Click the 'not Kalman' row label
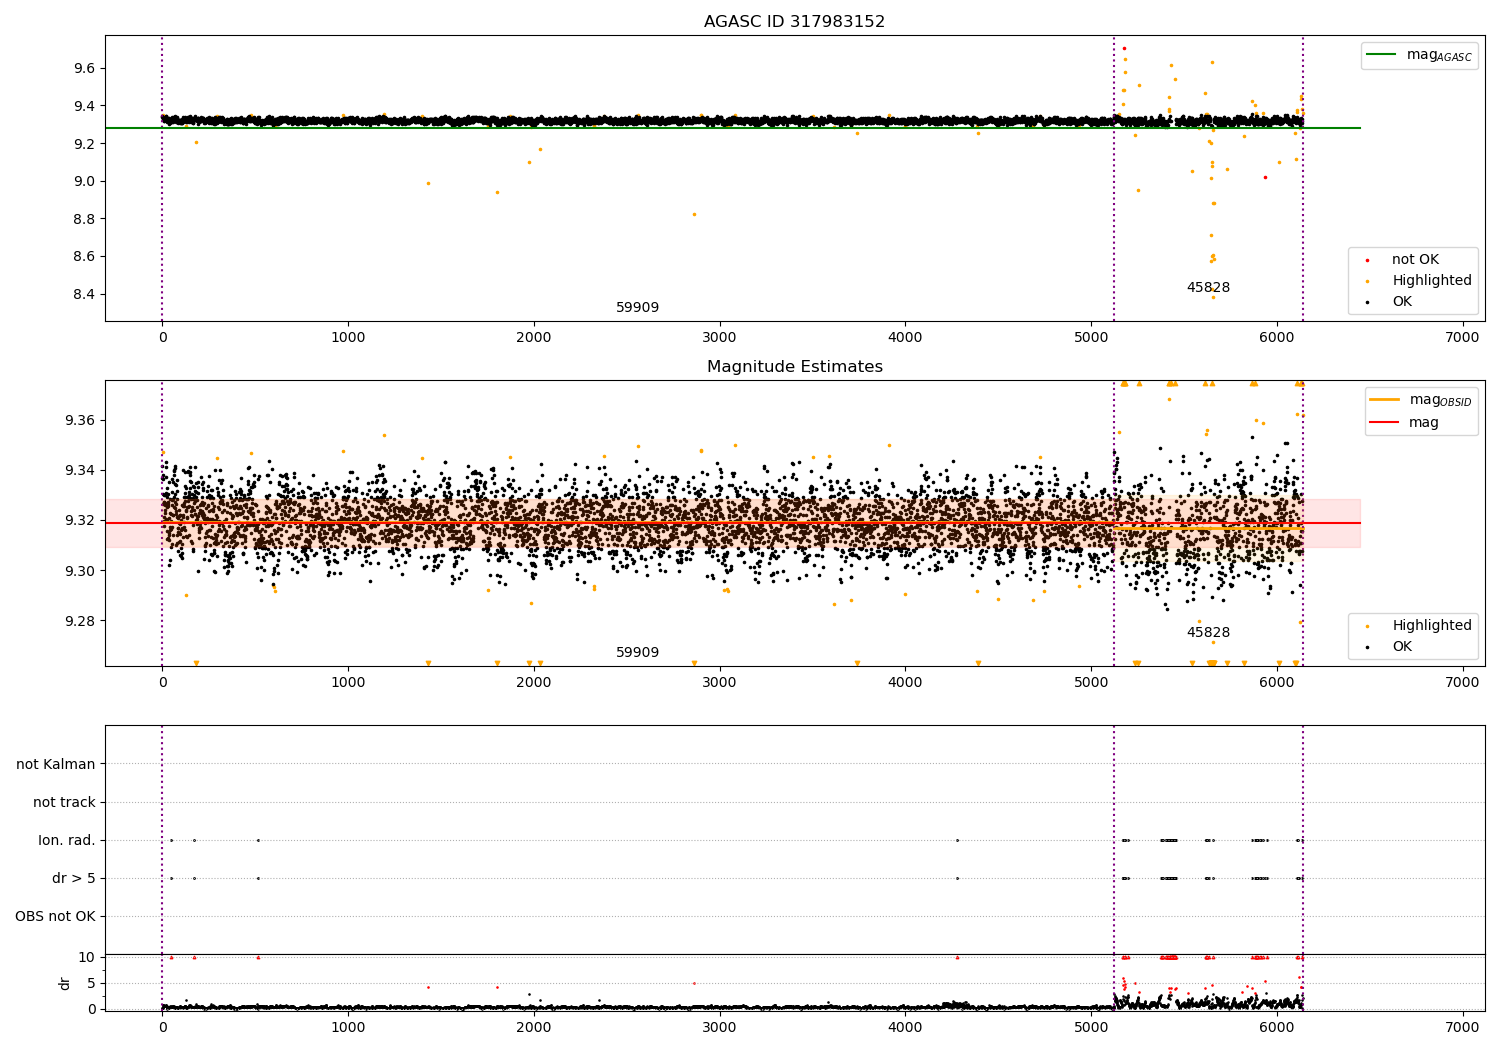The image size is (1500, 1050). click(x=56, y=765)
